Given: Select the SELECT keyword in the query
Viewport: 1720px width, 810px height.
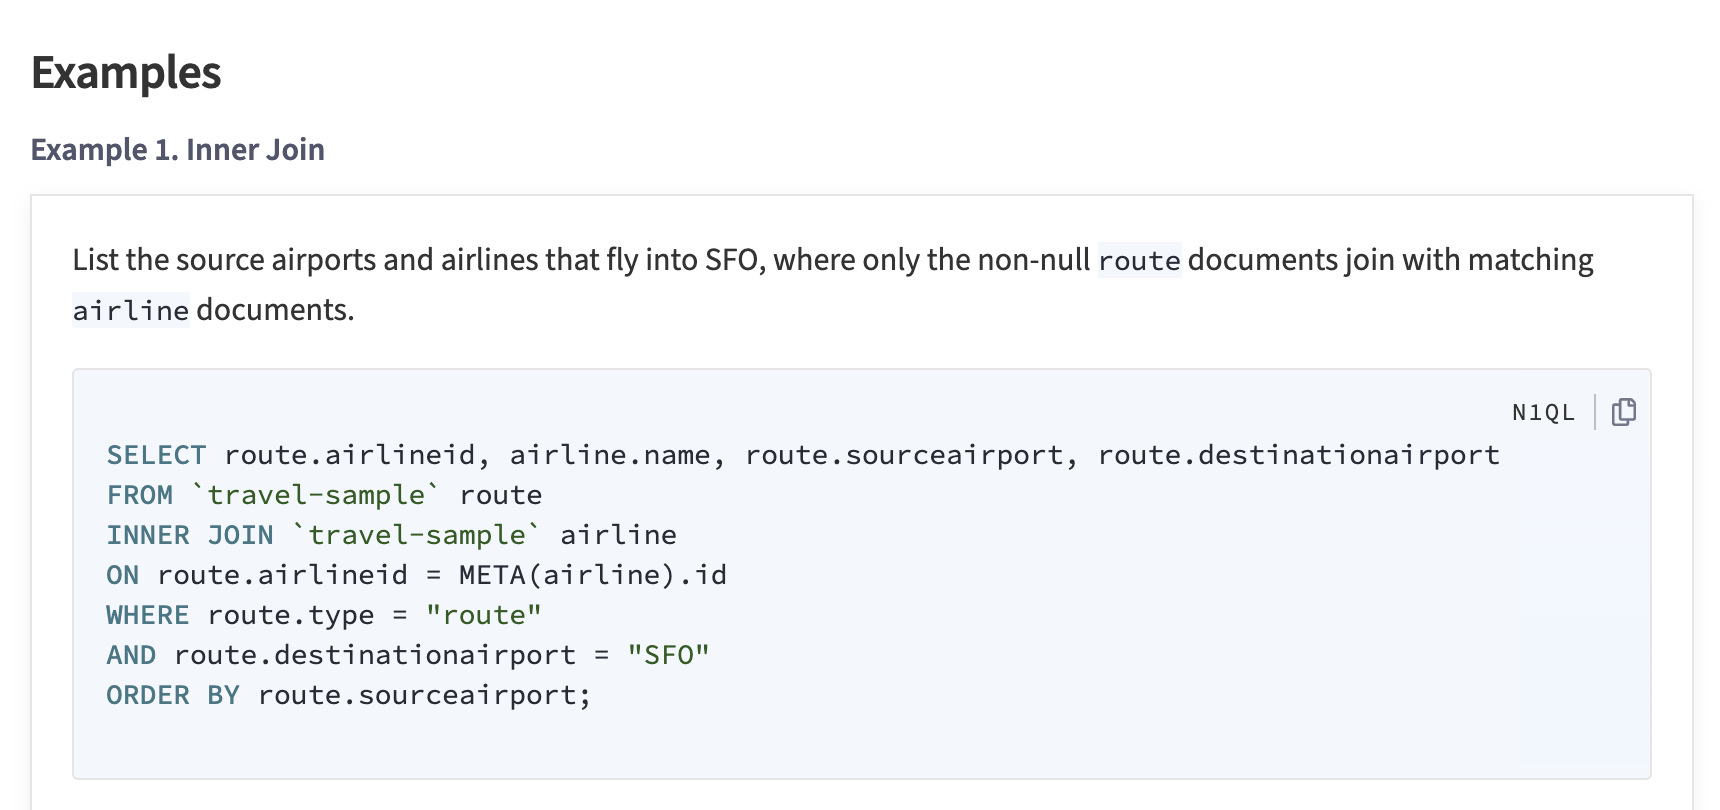Looking at the screenshot, I should [x=156, y=454].
